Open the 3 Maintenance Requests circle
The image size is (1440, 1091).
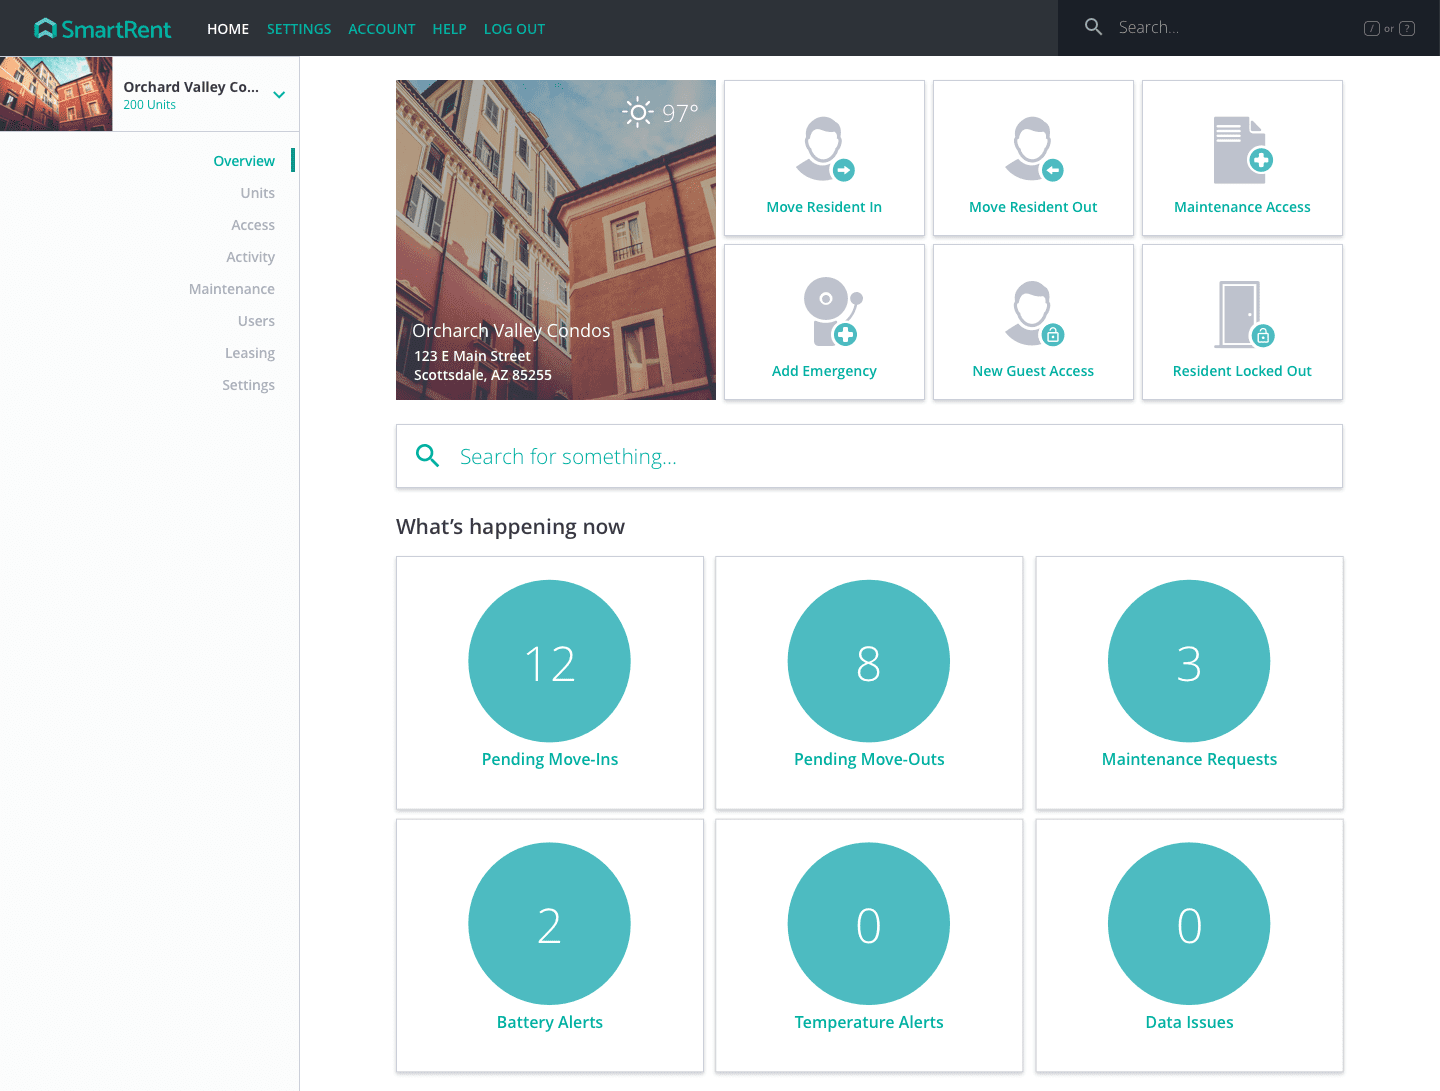(x=1189, y=661)
